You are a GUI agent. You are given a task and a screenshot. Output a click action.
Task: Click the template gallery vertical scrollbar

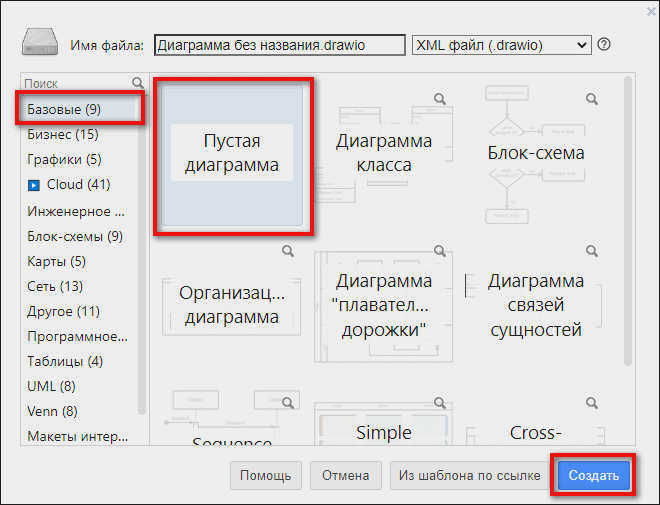[628, 221]
